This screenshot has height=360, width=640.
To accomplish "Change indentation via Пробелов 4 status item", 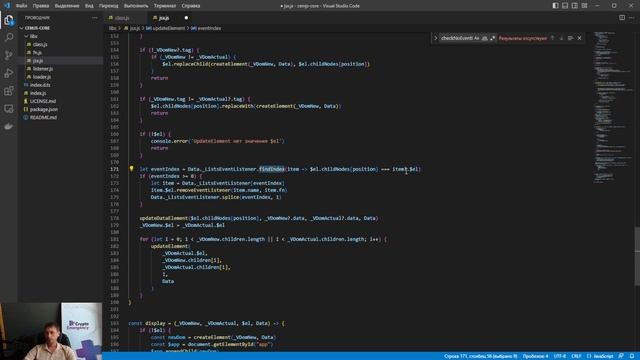I will [x=535, y=356].
